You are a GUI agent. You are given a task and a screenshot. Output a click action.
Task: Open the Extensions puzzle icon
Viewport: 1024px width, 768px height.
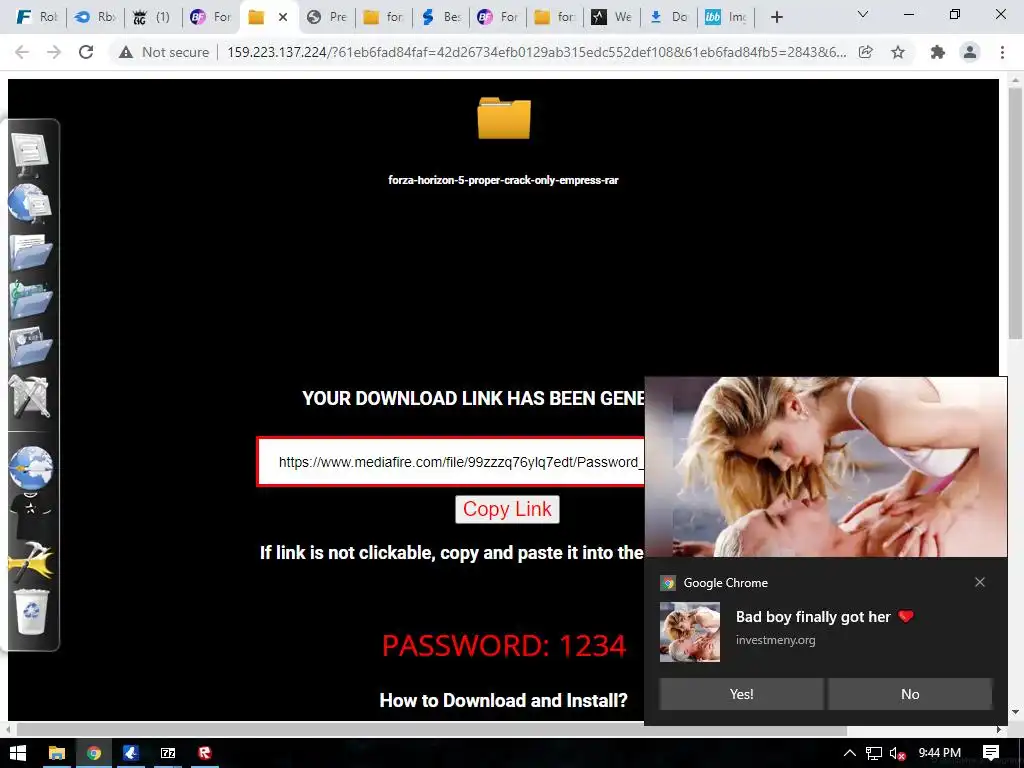point(938,52)
